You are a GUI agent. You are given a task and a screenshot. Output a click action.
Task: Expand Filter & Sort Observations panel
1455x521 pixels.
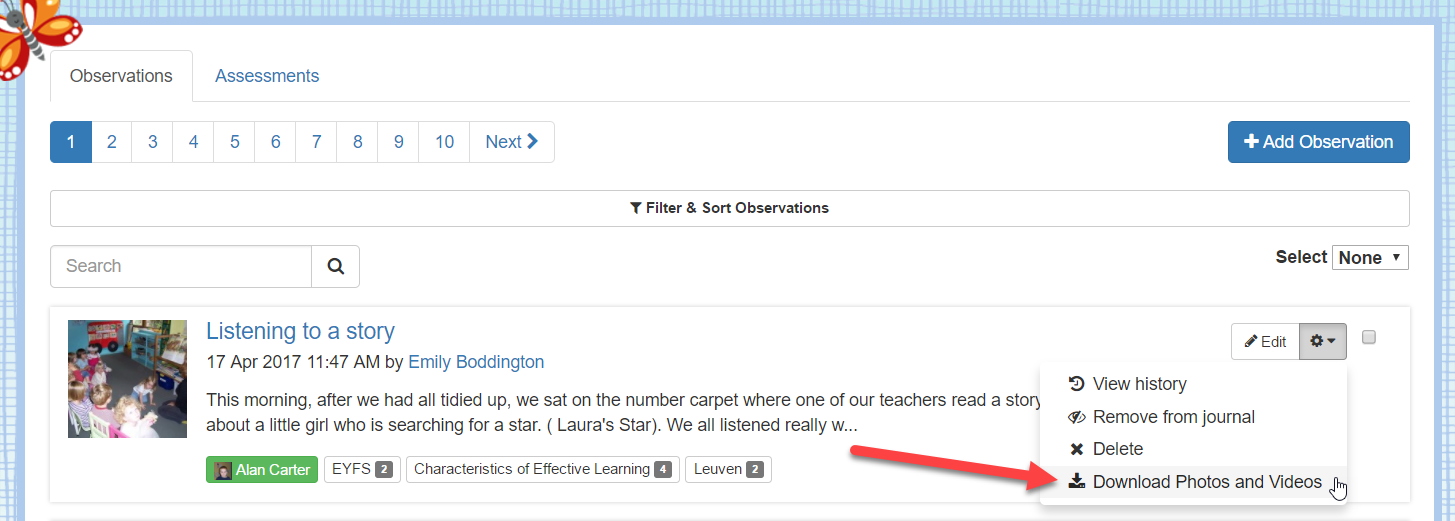(x=730, y=208)
